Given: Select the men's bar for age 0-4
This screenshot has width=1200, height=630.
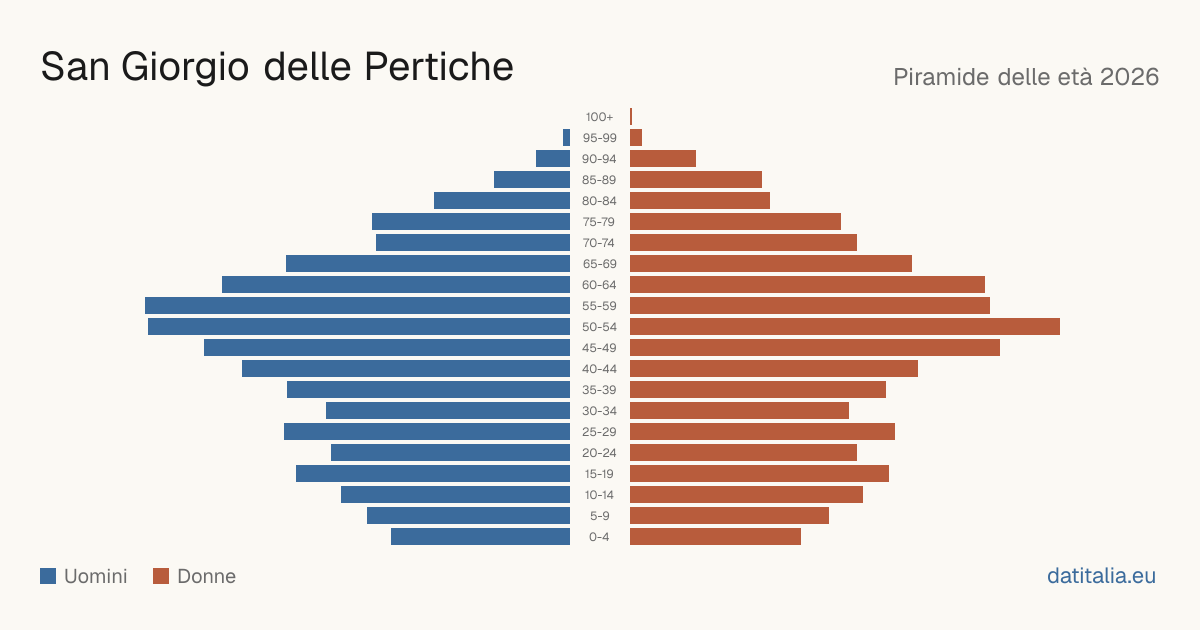Looking at the screenshot, I should (x=480, y=536).
